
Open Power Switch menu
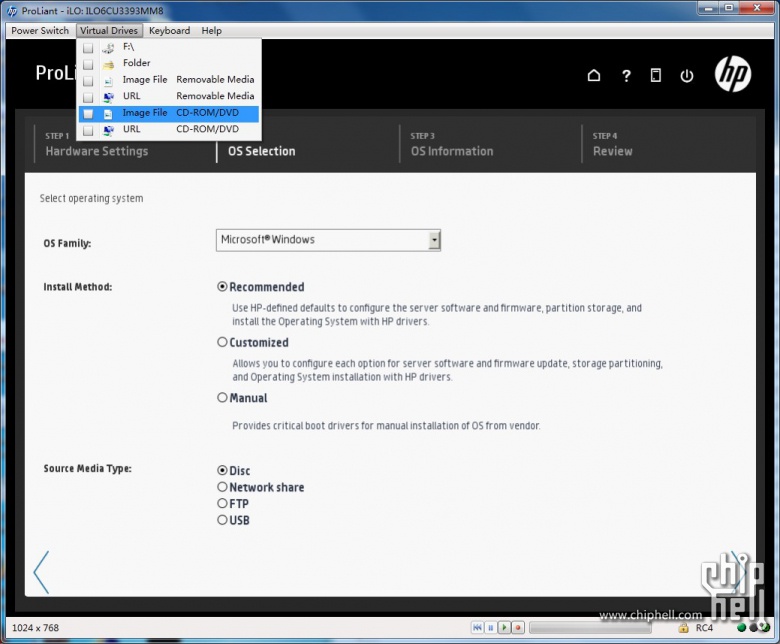coord(40,30)
